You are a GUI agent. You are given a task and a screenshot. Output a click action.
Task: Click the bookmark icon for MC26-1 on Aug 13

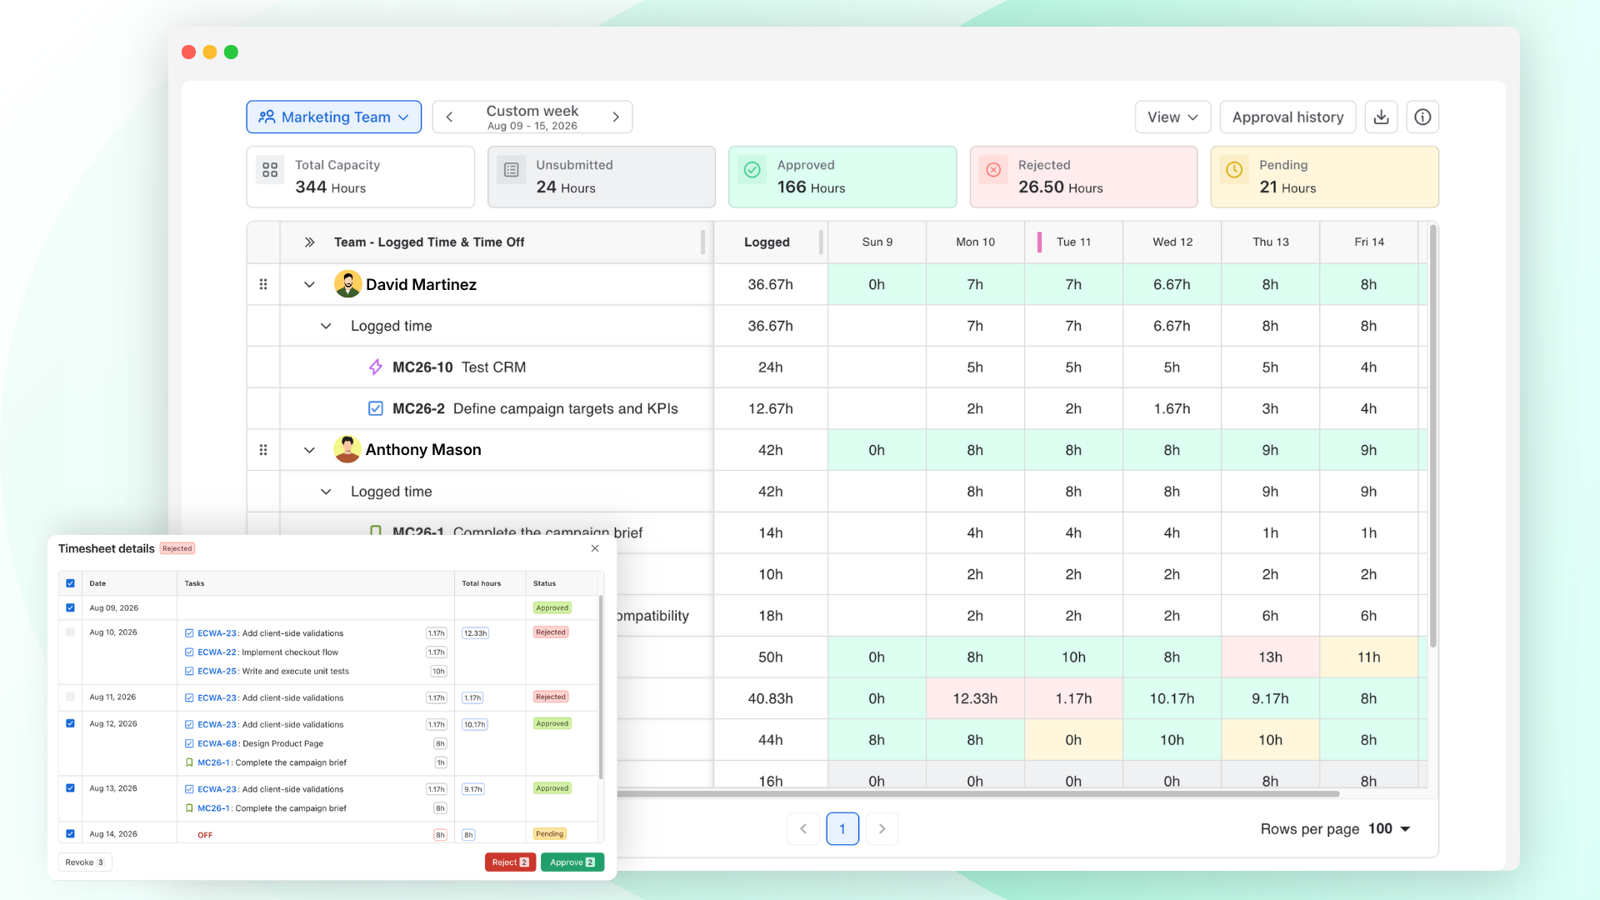click(189, 808)
